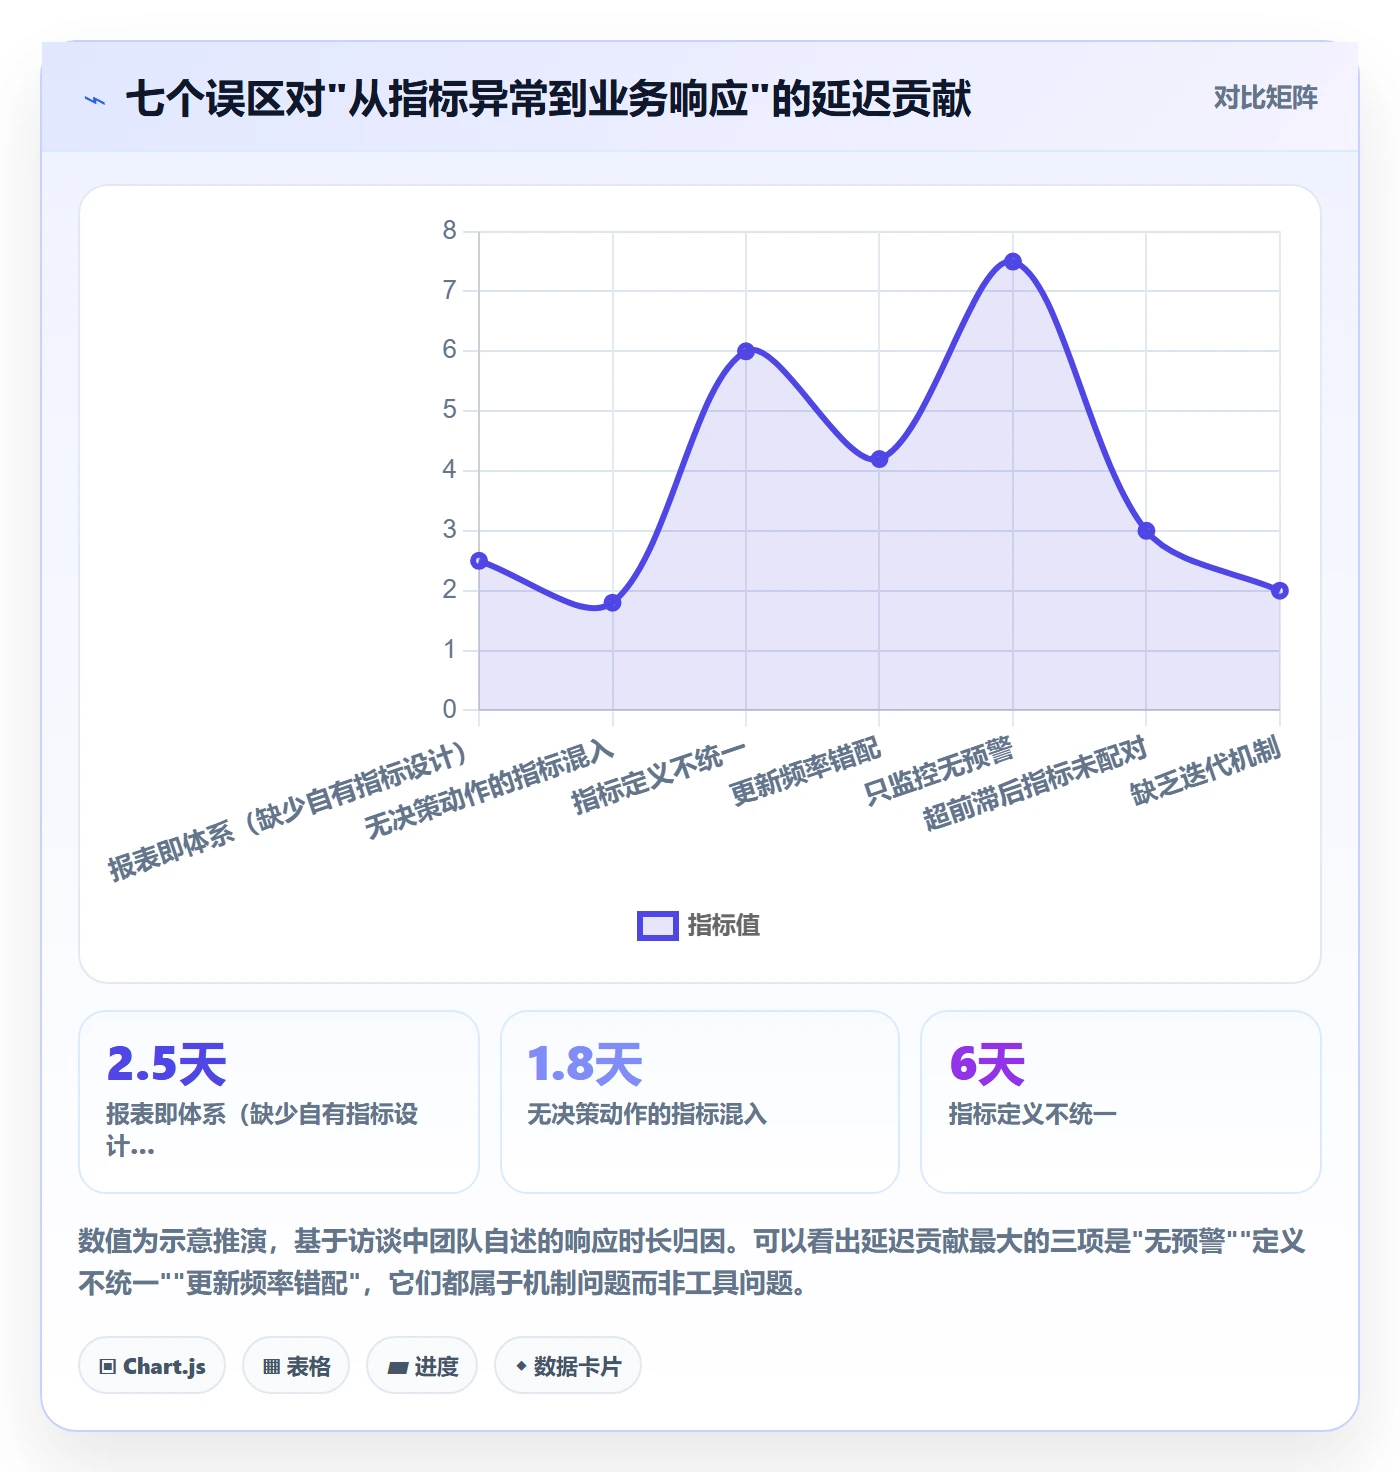Select the Chart.js chip
Image resolution: width=1400 pixels, height=1472 pixels.
coord(152,1366)
